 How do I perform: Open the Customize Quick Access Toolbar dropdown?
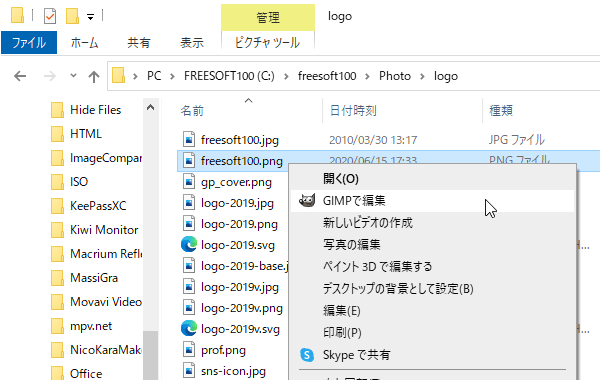coord(90,17)
